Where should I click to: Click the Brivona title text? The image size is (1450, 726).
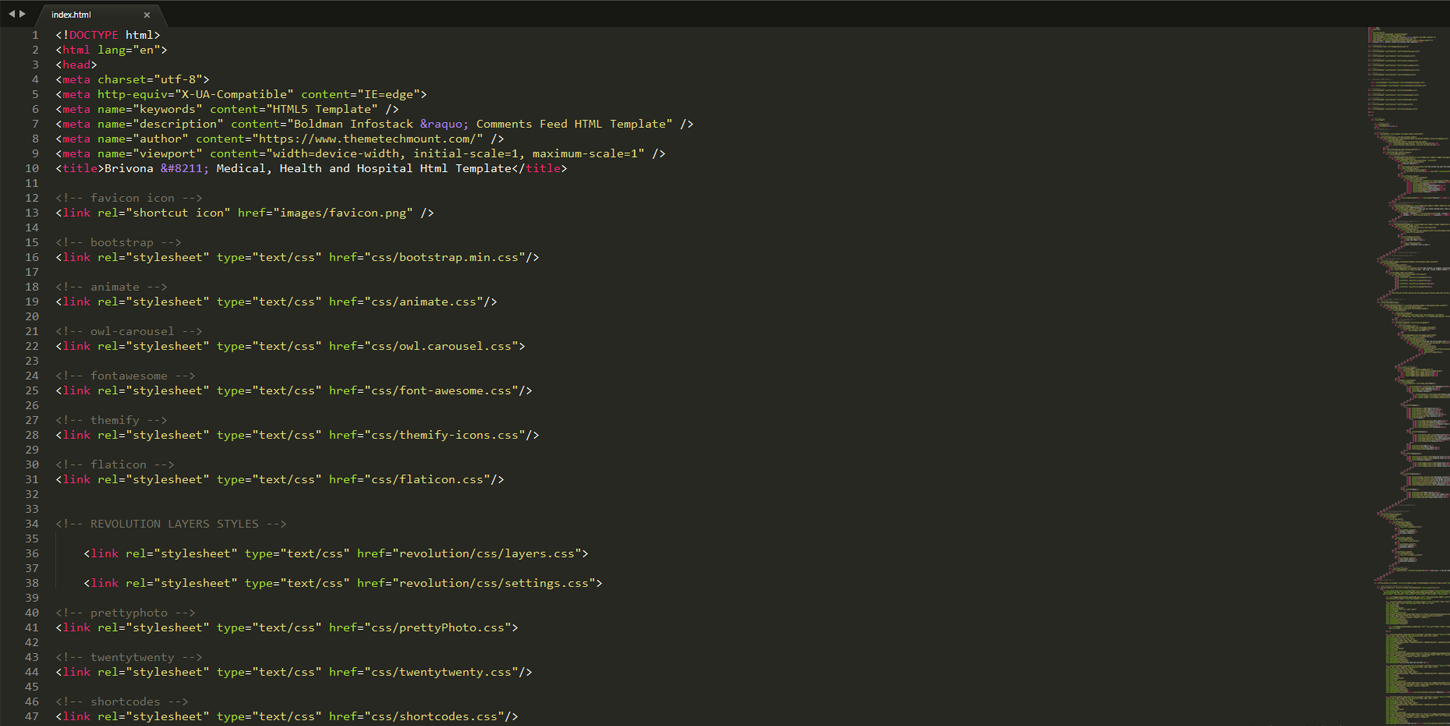click(x=308, y=168)
